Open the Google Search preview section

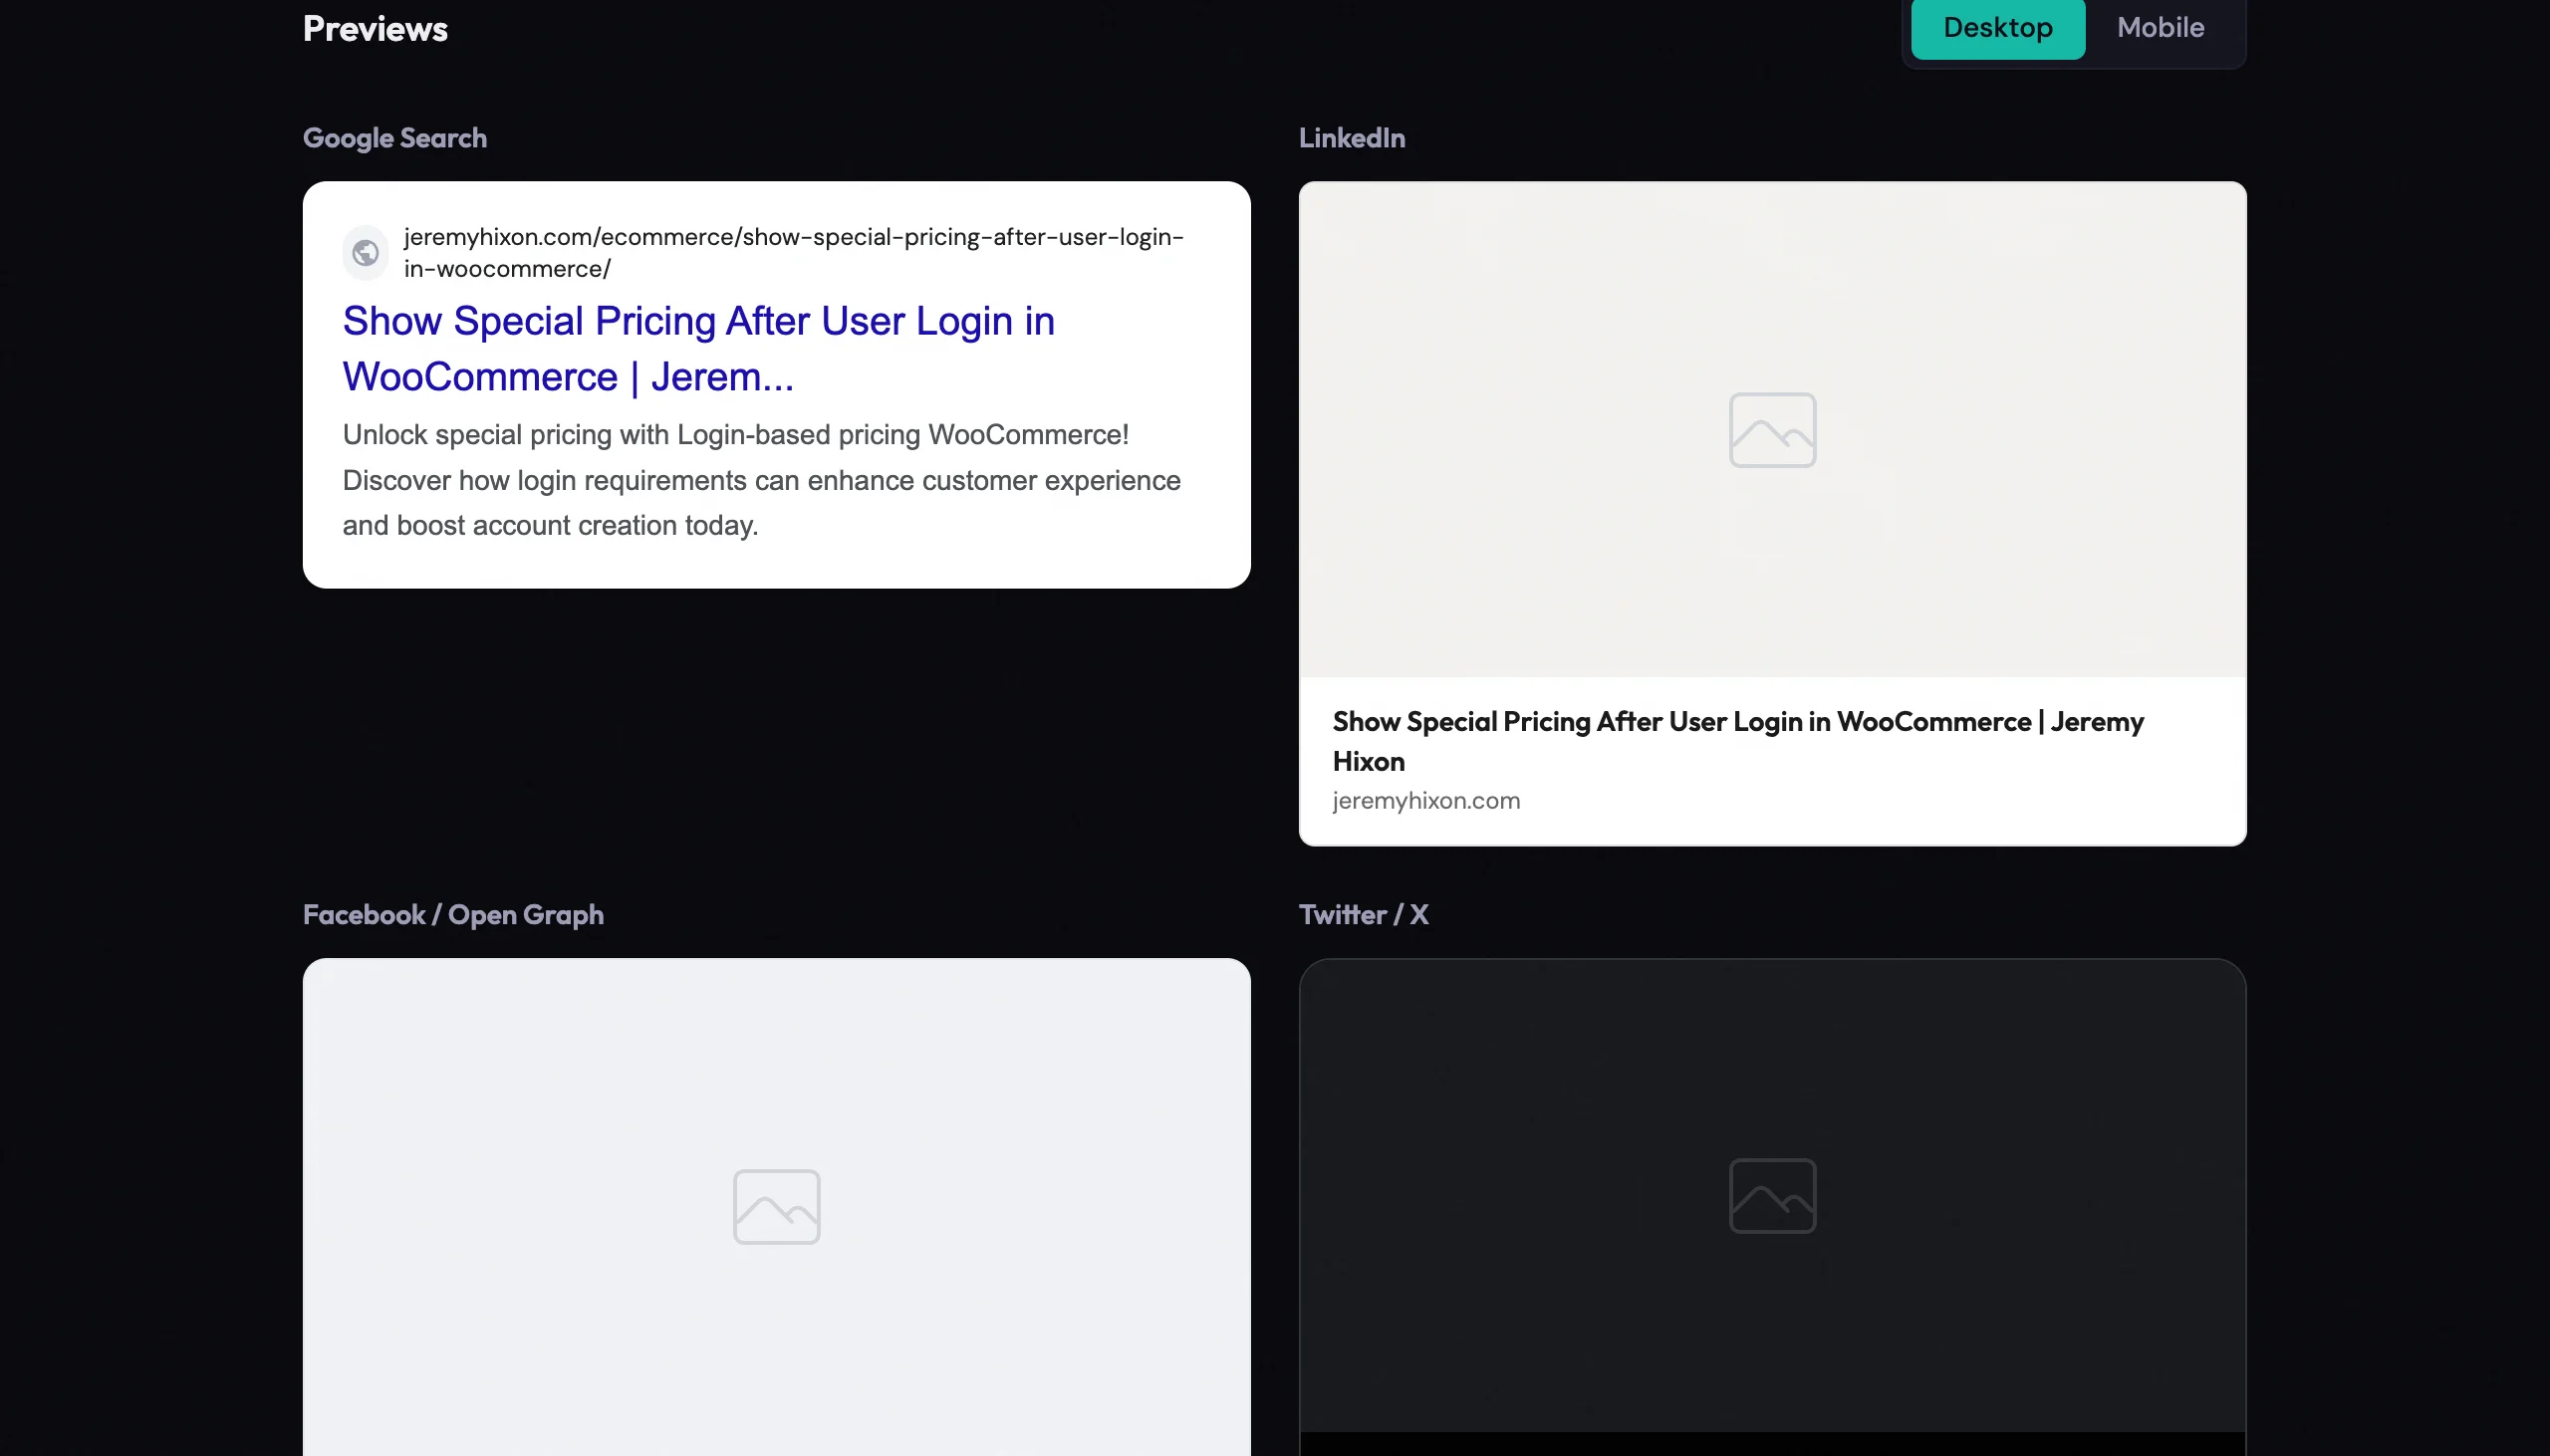point(394,137)
